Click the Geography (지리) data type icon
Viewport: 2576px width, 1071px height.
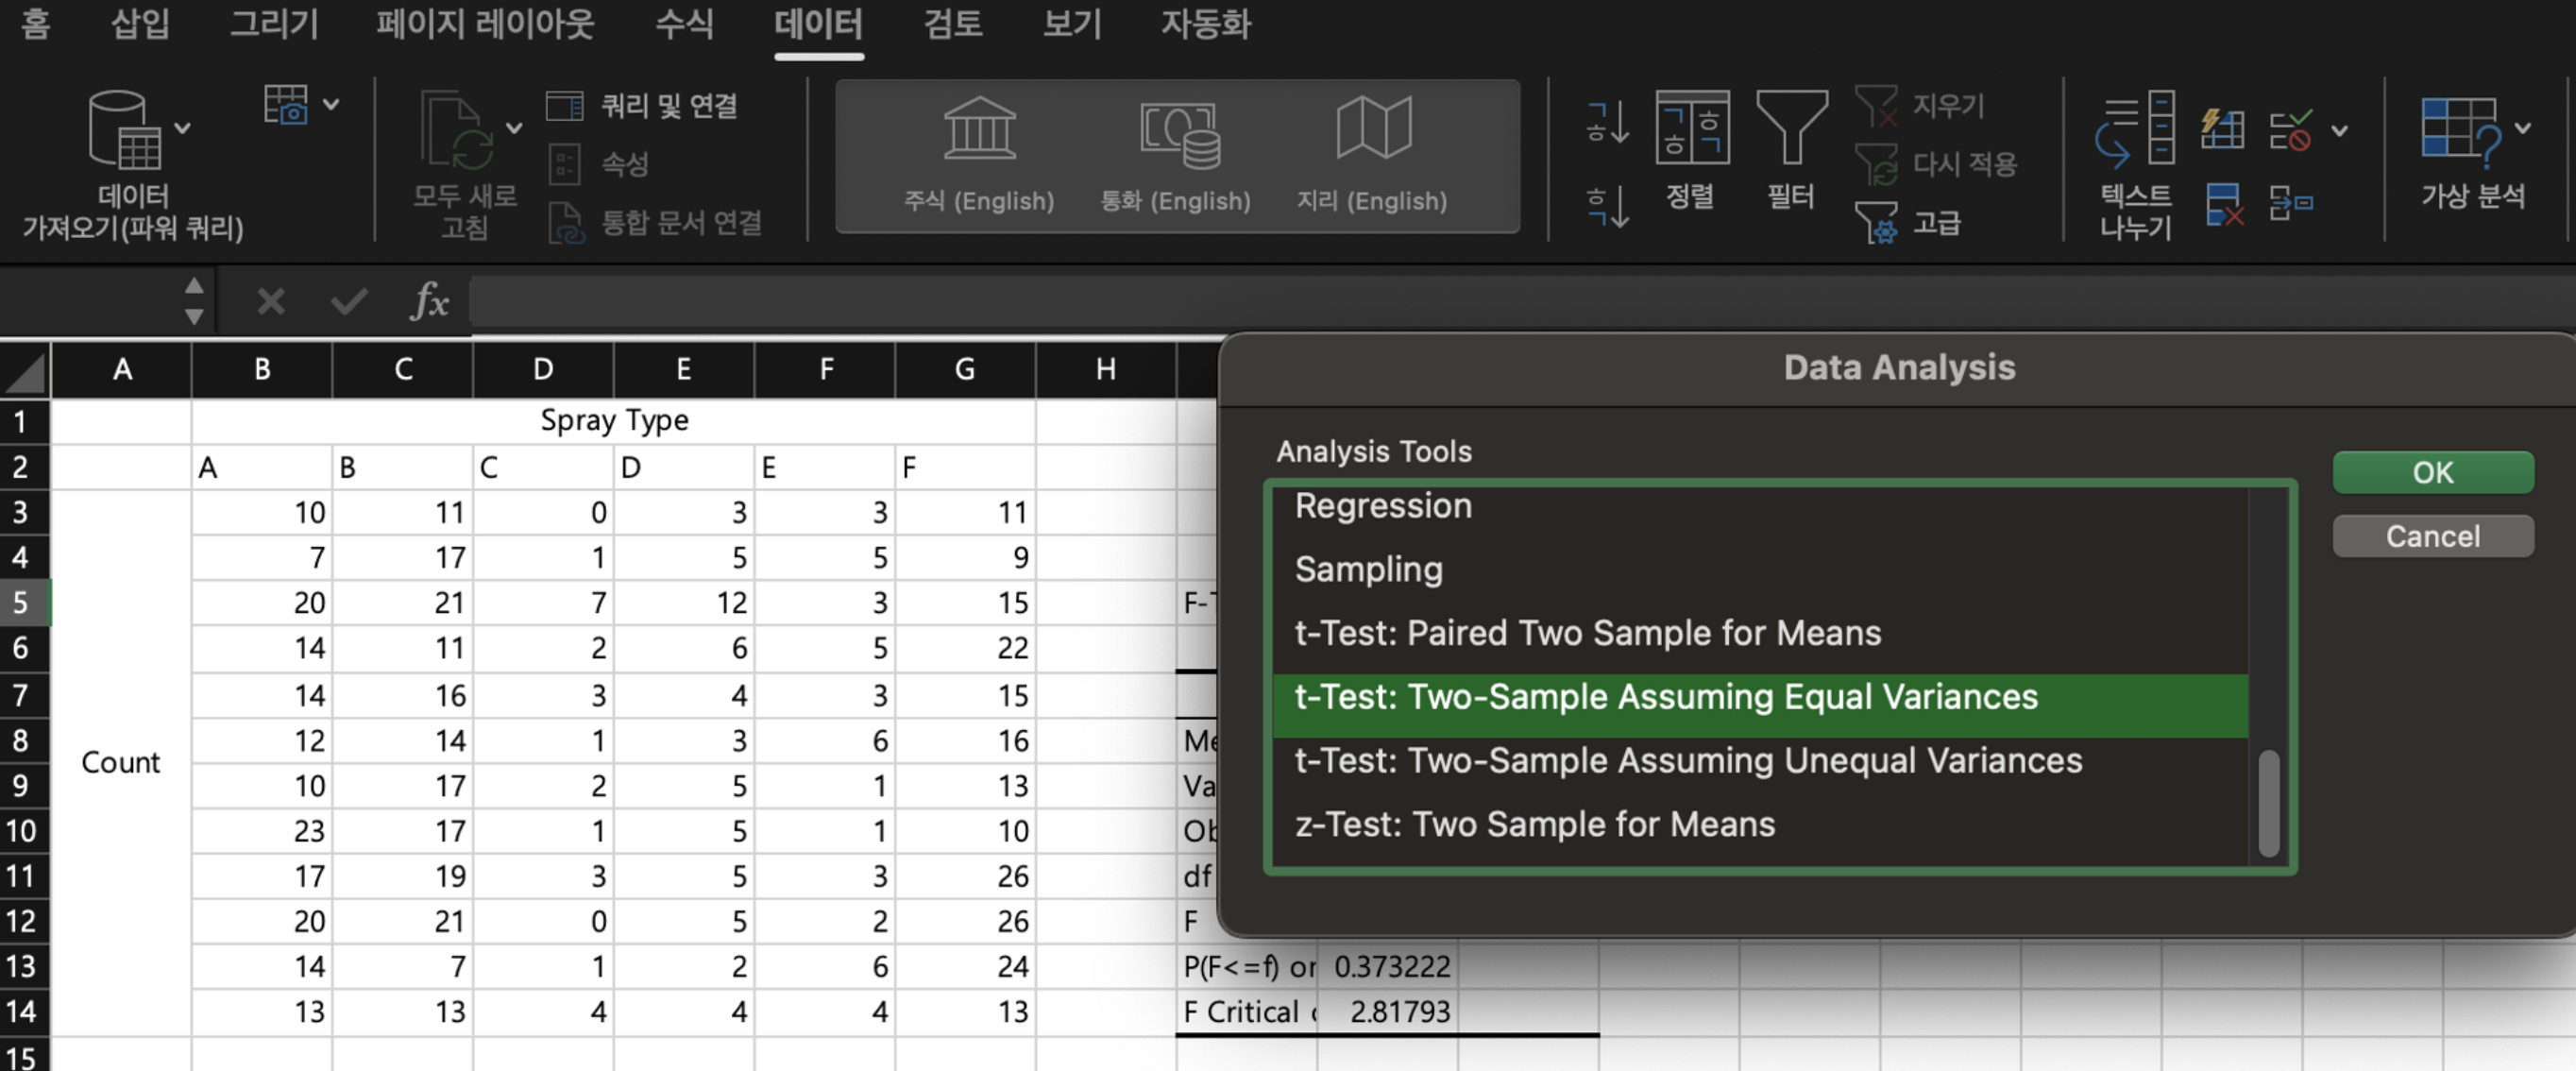coord(1373,129)
